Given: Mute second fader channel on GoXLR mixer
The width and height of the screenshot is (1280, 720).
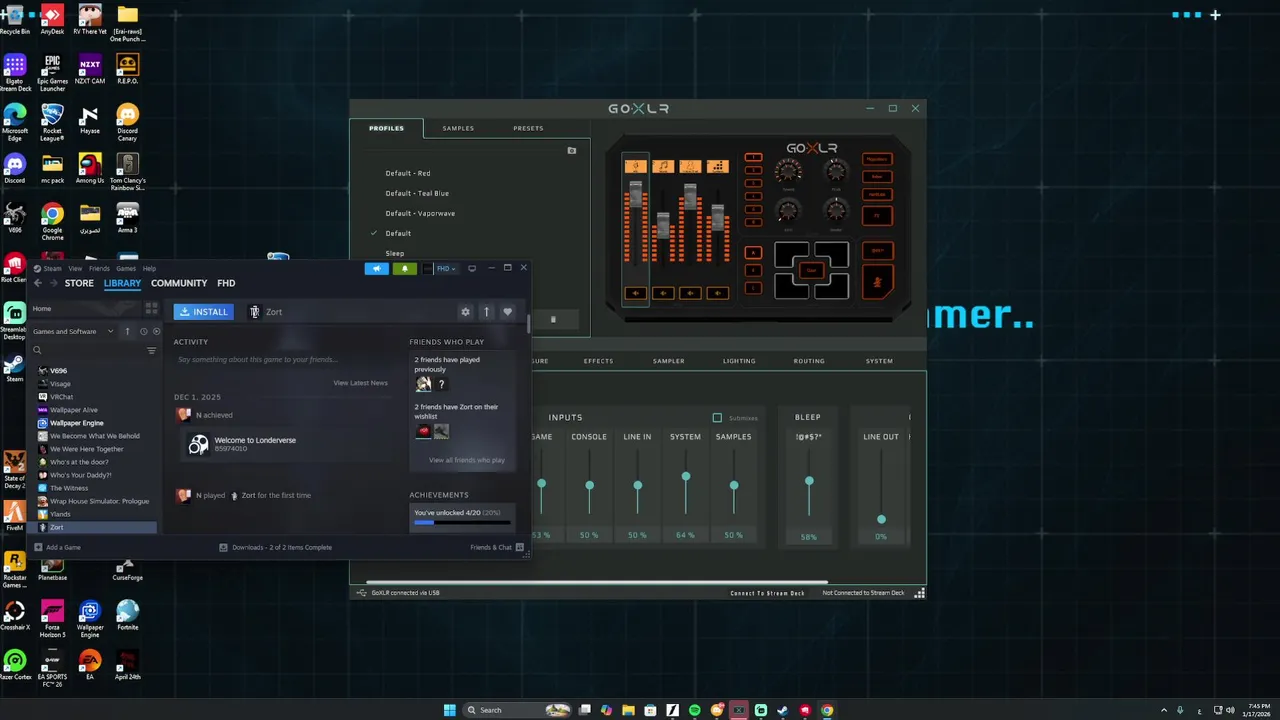Looking at the screenshot, I should coord(662,293).
